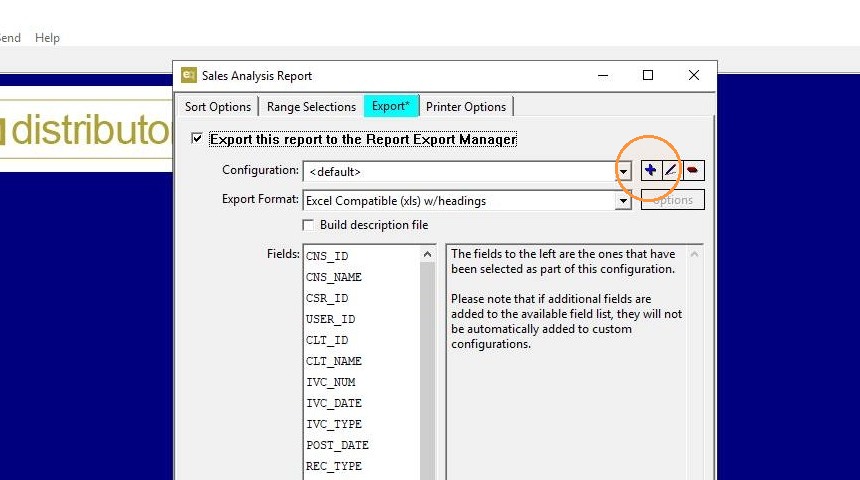Open the Export Format dropdown arrow
The height and width of the screenshot is (480, 860).
click(x=623, y=201)
